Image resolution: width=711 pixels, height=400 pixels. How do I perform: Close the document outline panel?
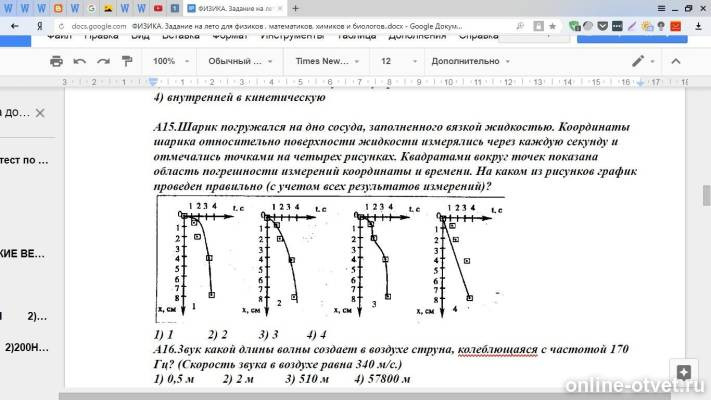tap(40, 113)
